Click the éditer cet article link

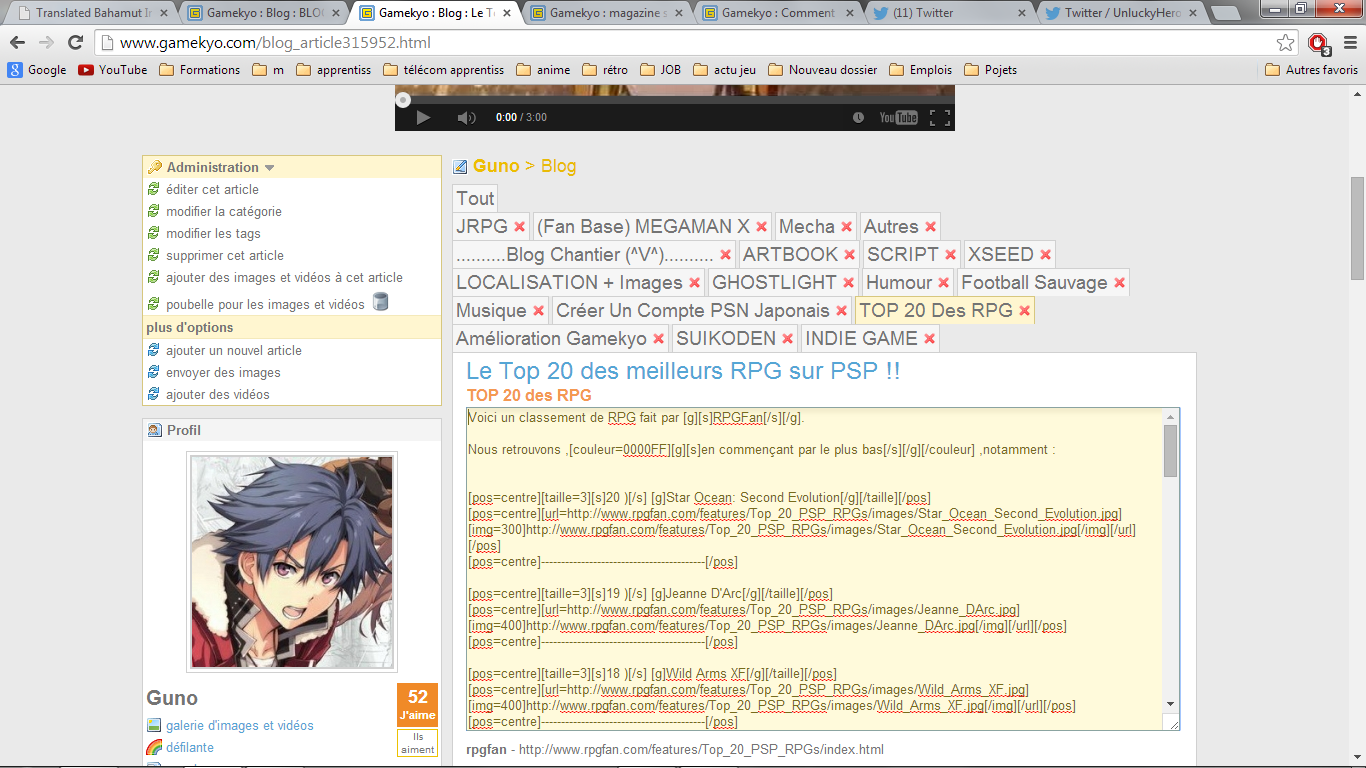pyautogui.click(x=212, y=189)
